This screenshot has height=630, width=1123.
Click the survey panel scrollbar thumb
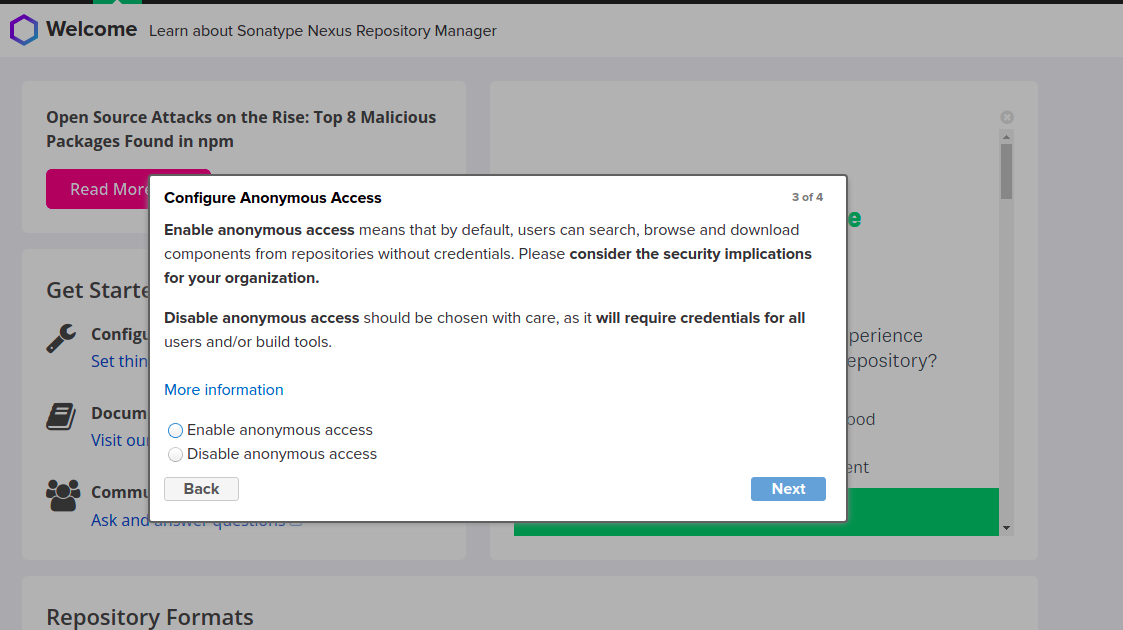click(x=1006, y=172)
